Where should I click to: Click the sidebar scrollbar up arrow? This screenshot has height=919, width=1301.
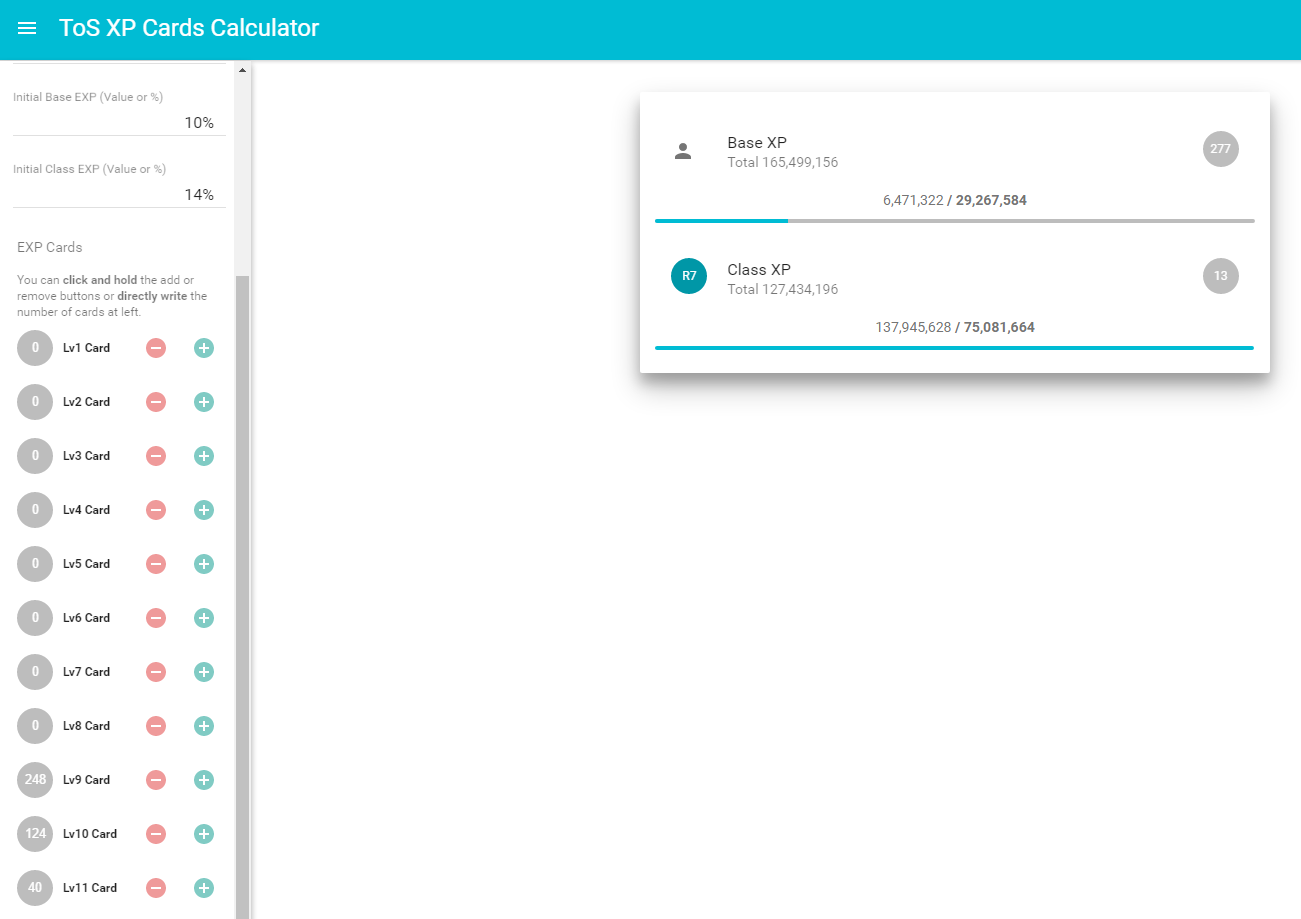click(242, 71)
